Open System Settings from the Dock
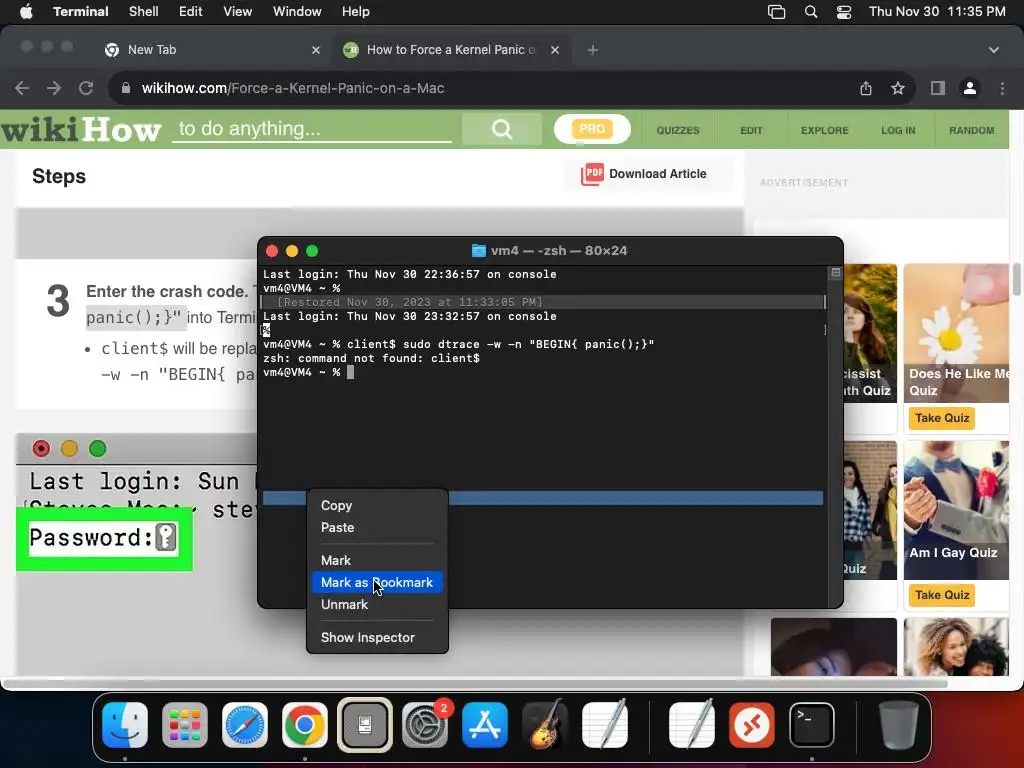The height and width of the screenshot is (768, 1024). (x=425, y=725)
